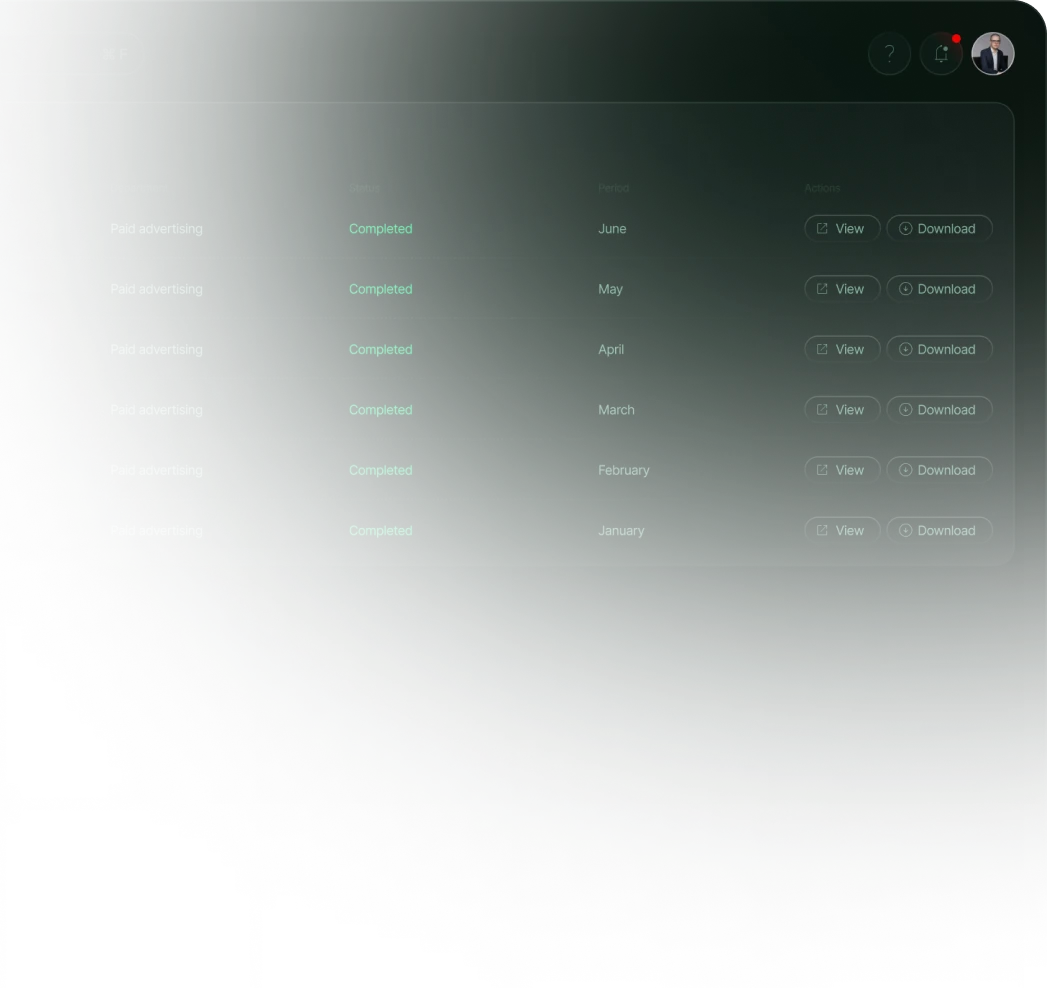
Task: Download the February report
Action: point(939,470)
